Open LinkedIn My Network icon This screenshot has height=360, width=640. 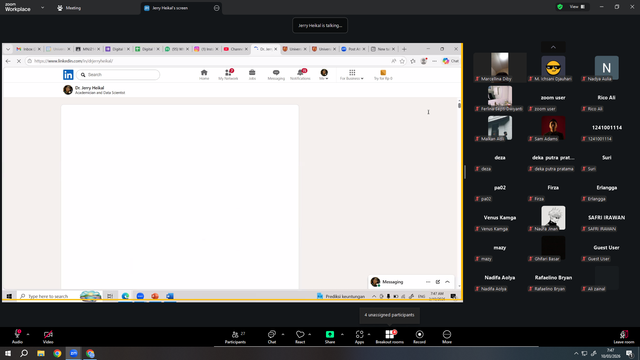228,74
